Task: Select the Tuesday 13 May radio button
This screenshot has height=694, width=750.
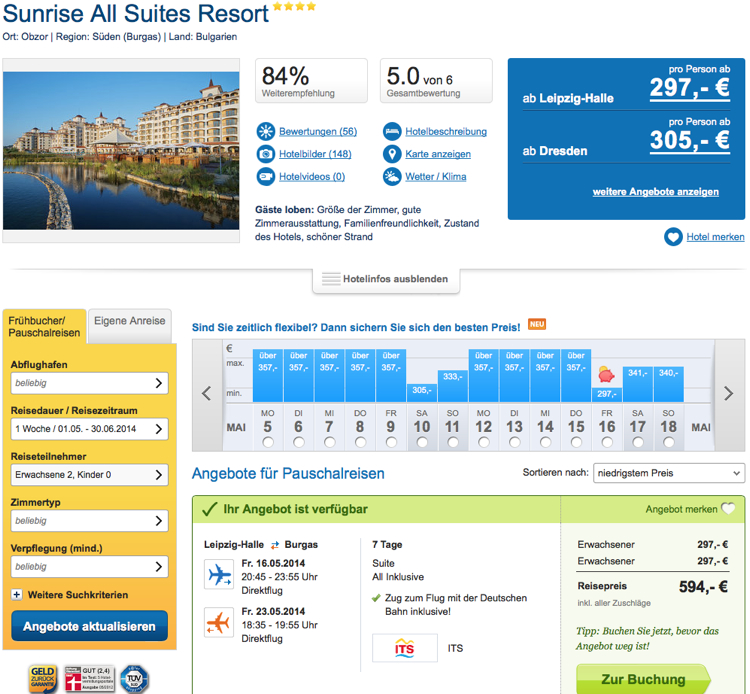Action: pyautogui.click(x=514, y=442)
